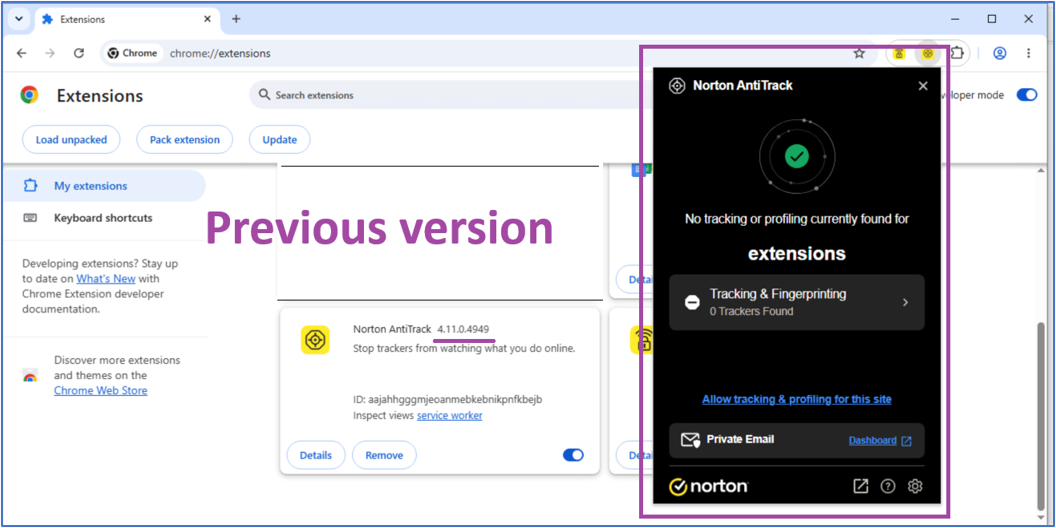This screenshot has height=528, width=1056.
Task: Open Norton popup settings gear
Action: [915, 486]
